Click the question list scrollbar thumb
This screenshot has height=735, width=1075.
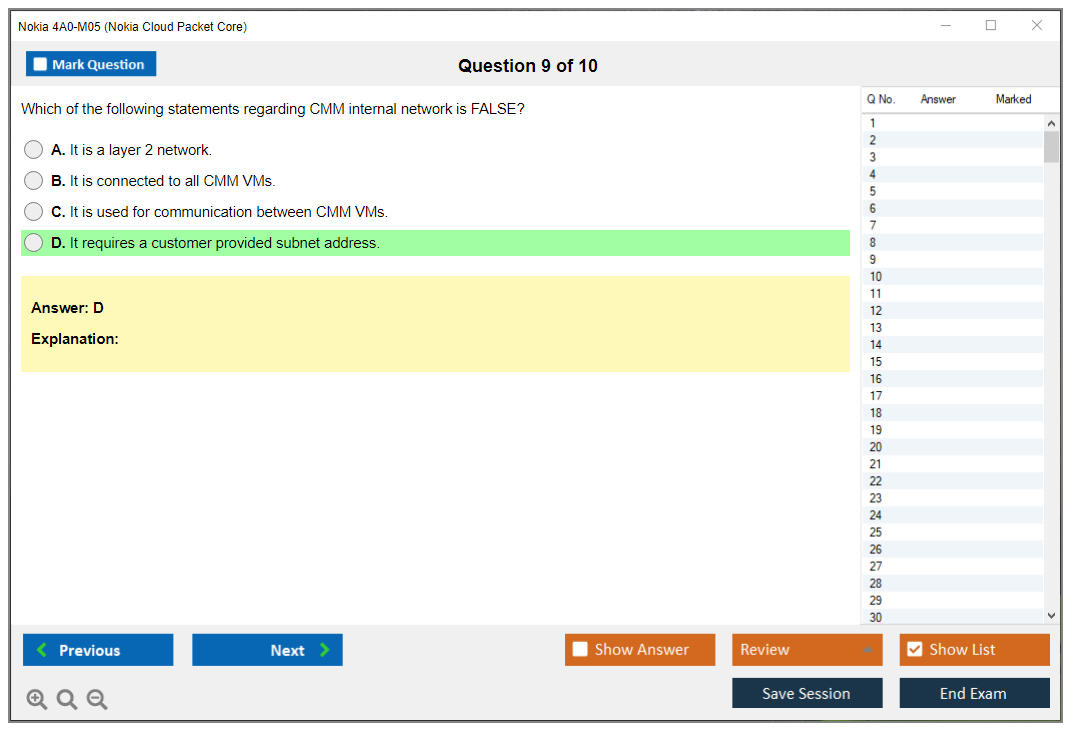(x=1051, y=147)
